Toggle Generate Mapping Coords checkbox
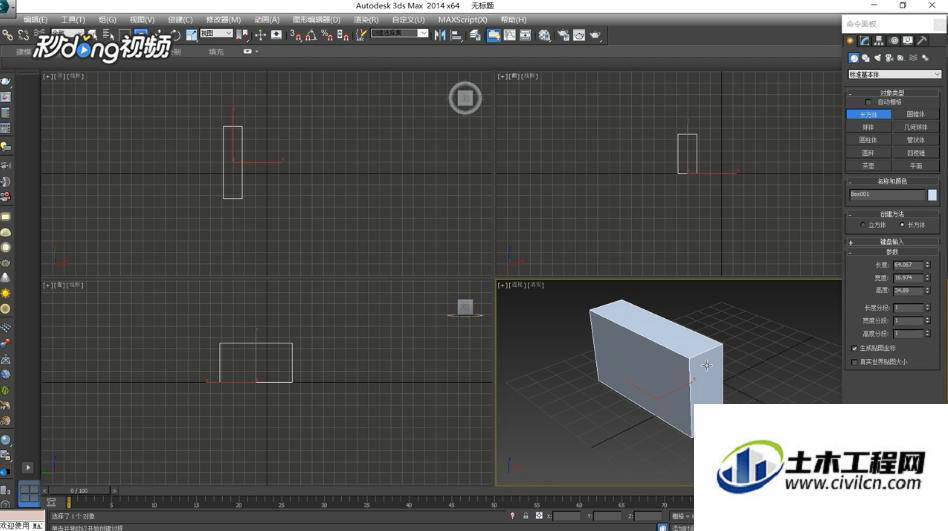This screenshot has width=948, height=531. click(x=854, y=348)
